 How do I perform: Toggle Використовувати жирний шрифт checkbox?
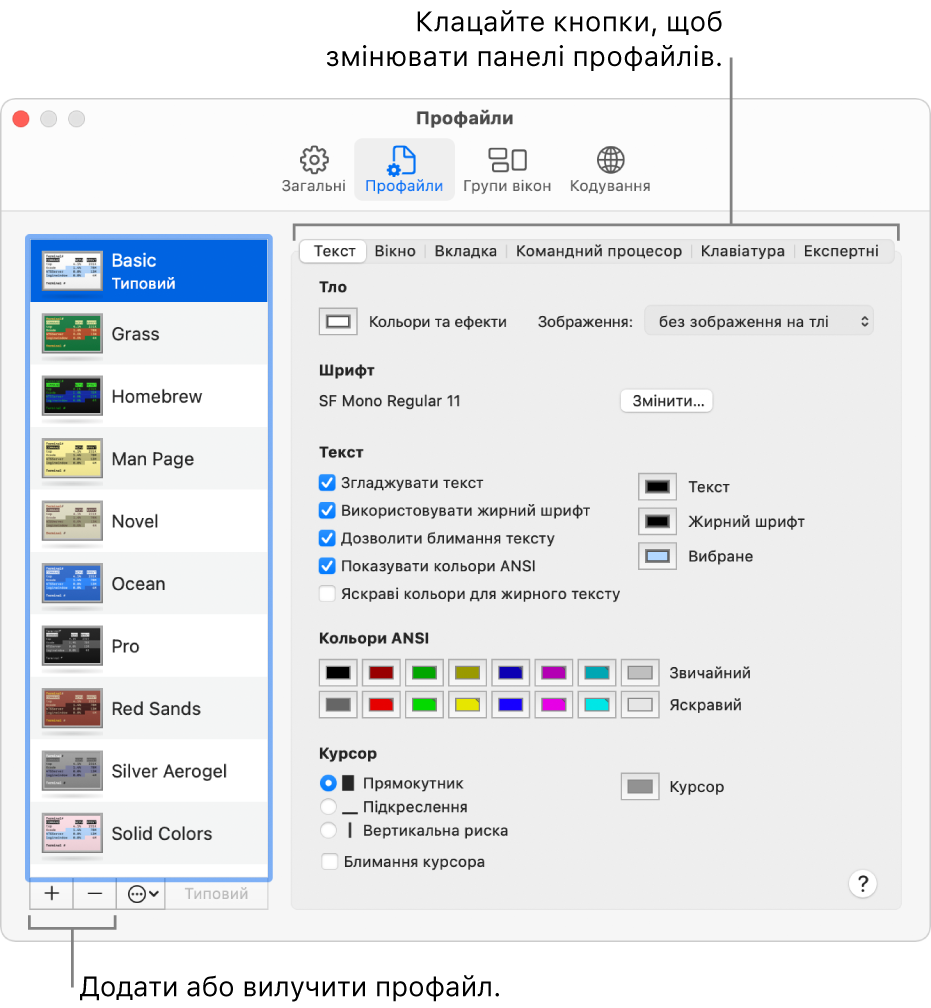click(x=327, y=510)
